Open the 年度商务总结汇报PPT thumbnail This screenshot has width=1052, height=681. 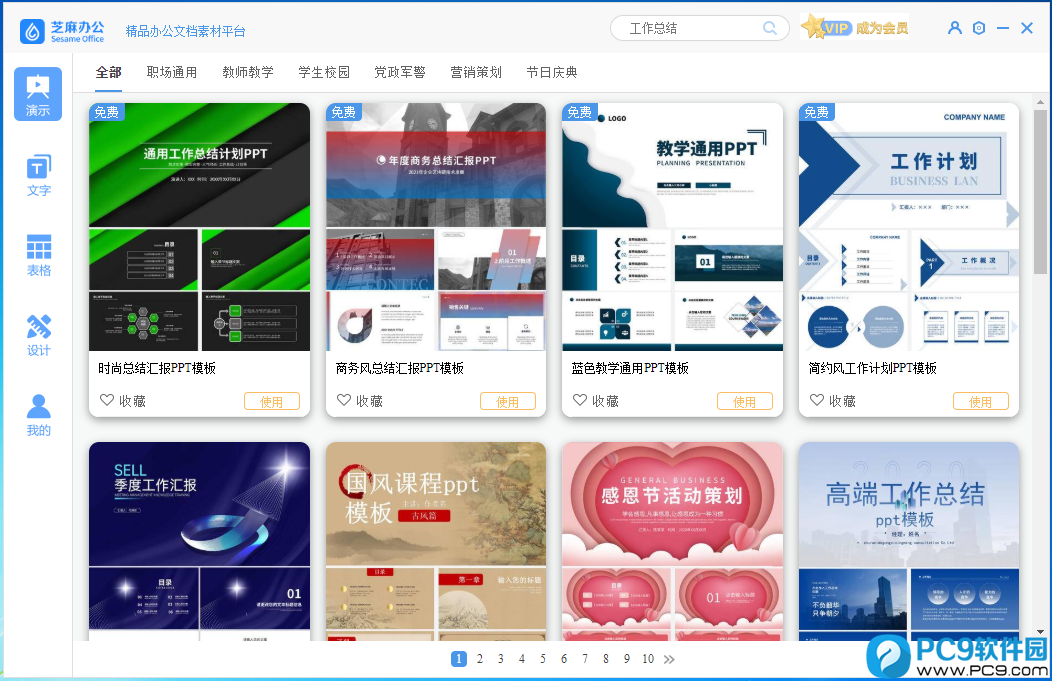point(436,227)
